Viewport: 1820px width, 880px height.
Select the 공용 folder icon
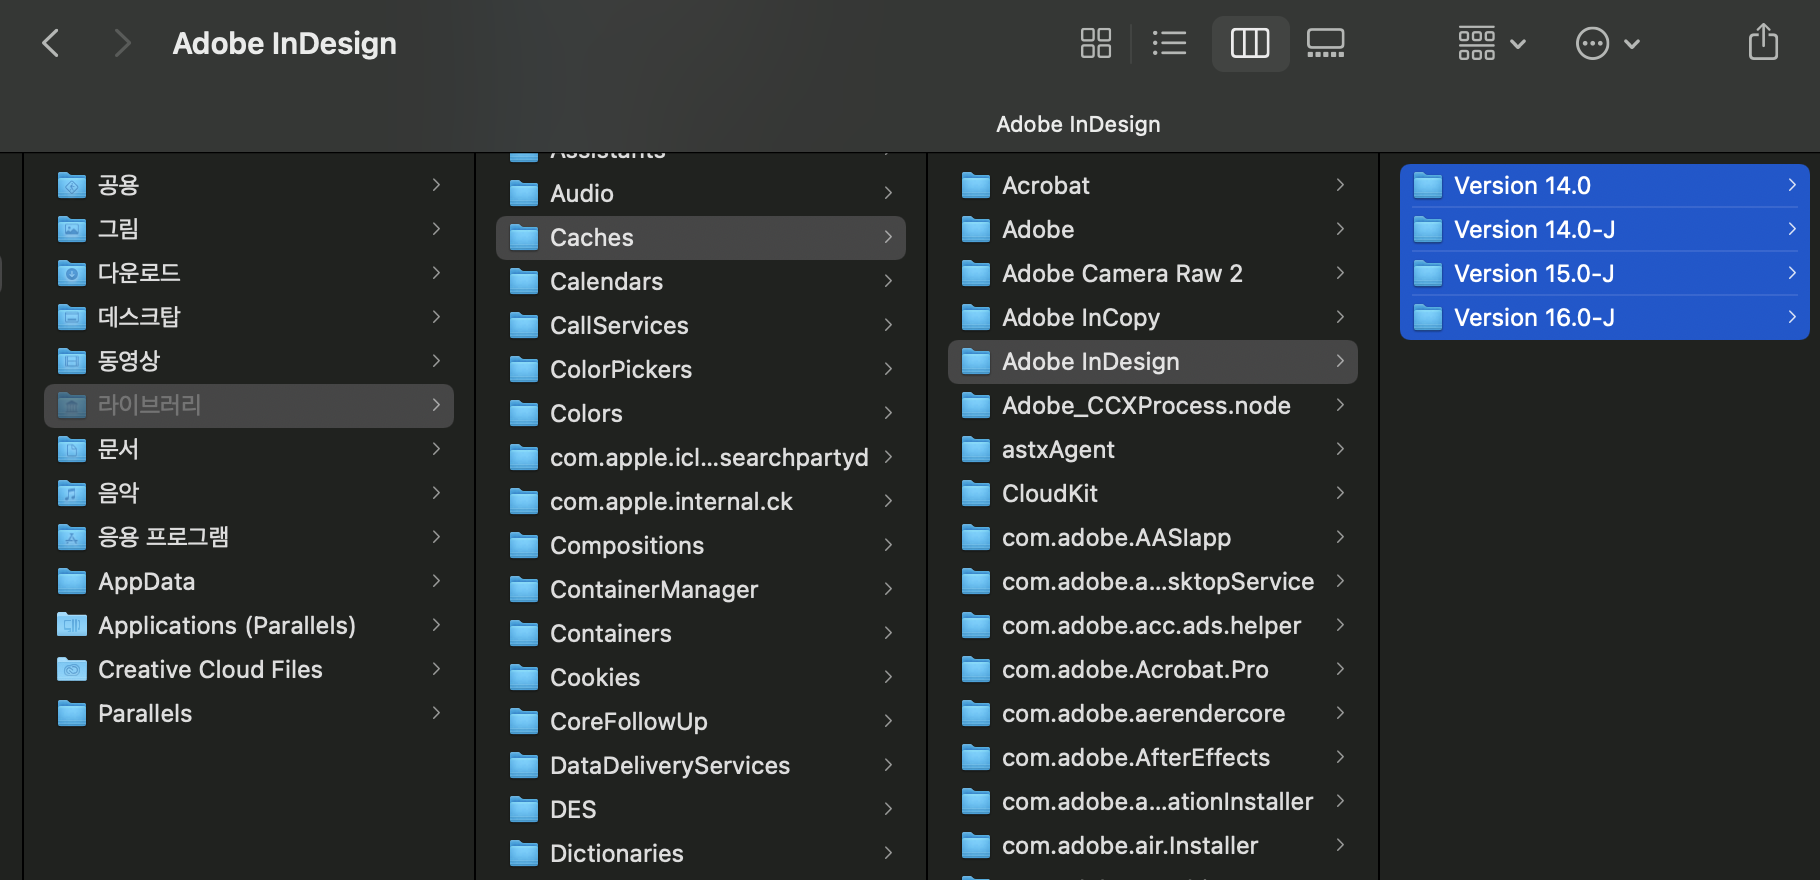point(72,185)
